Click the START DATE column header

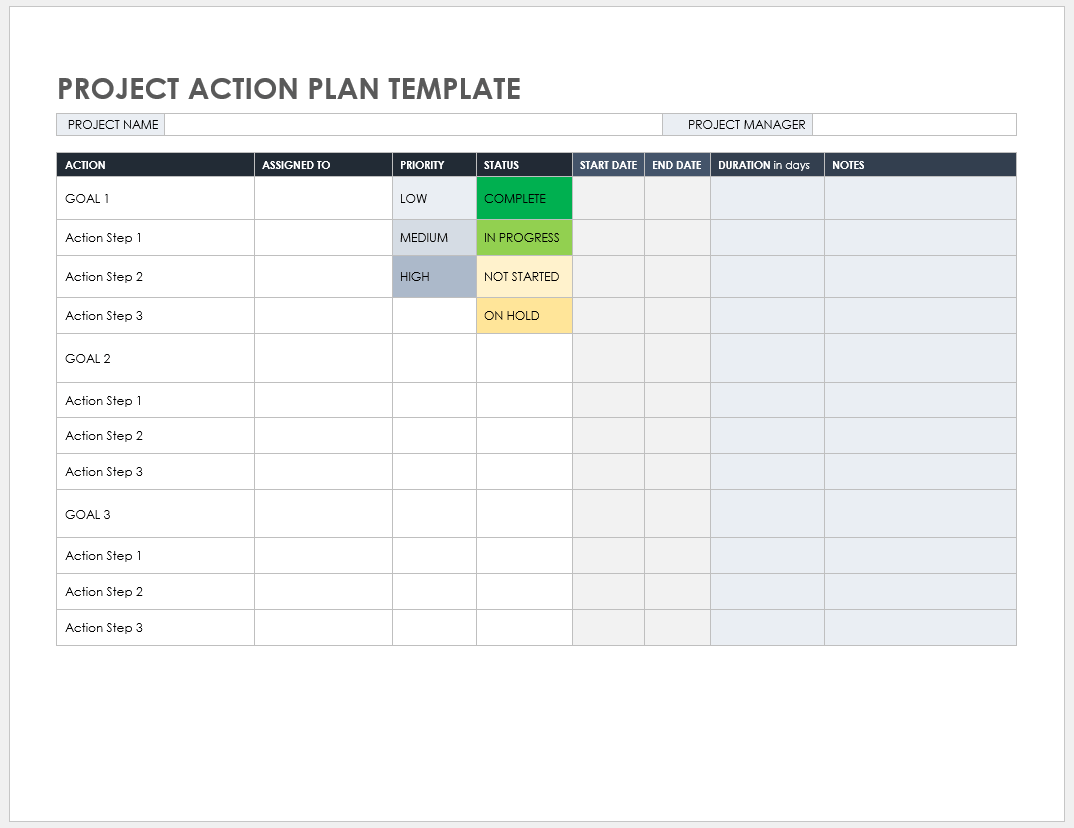(608, 165)
